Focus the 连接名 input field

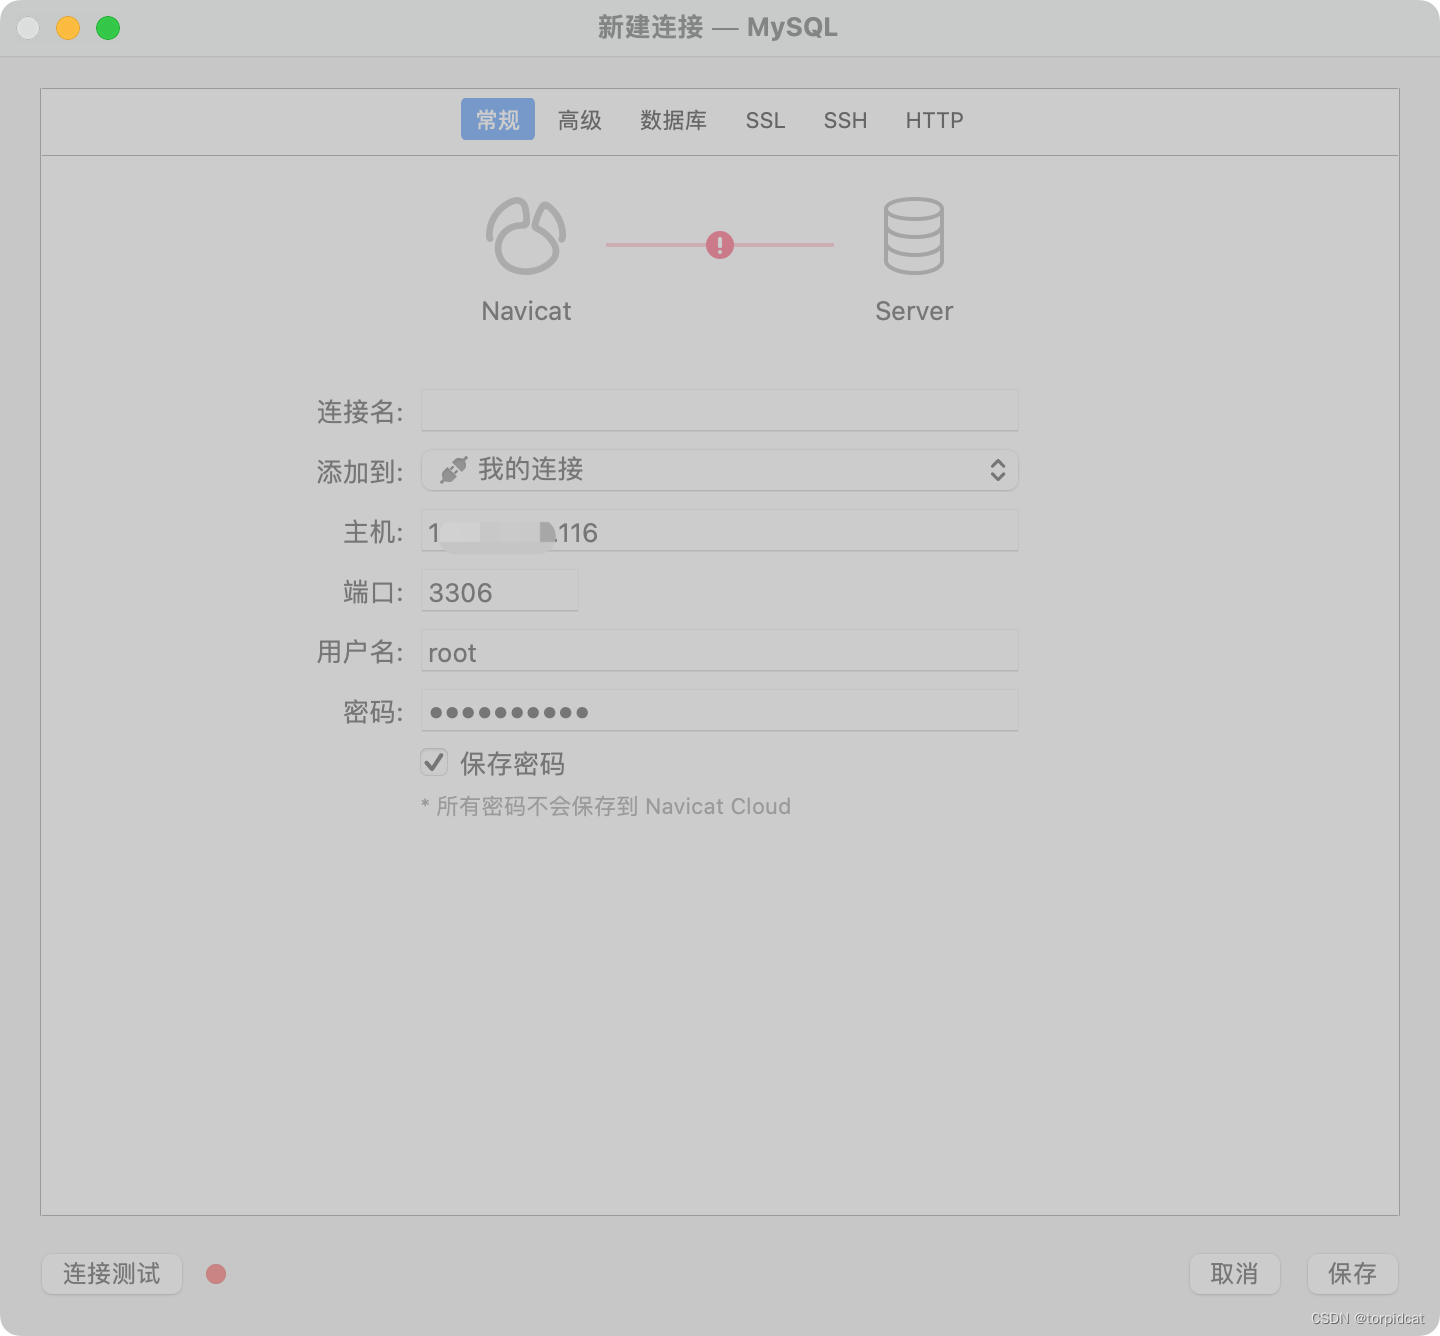(x=720, y=410)
